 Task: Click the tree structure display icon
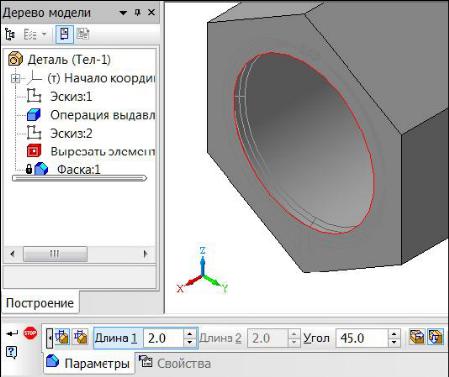[10, 34]
